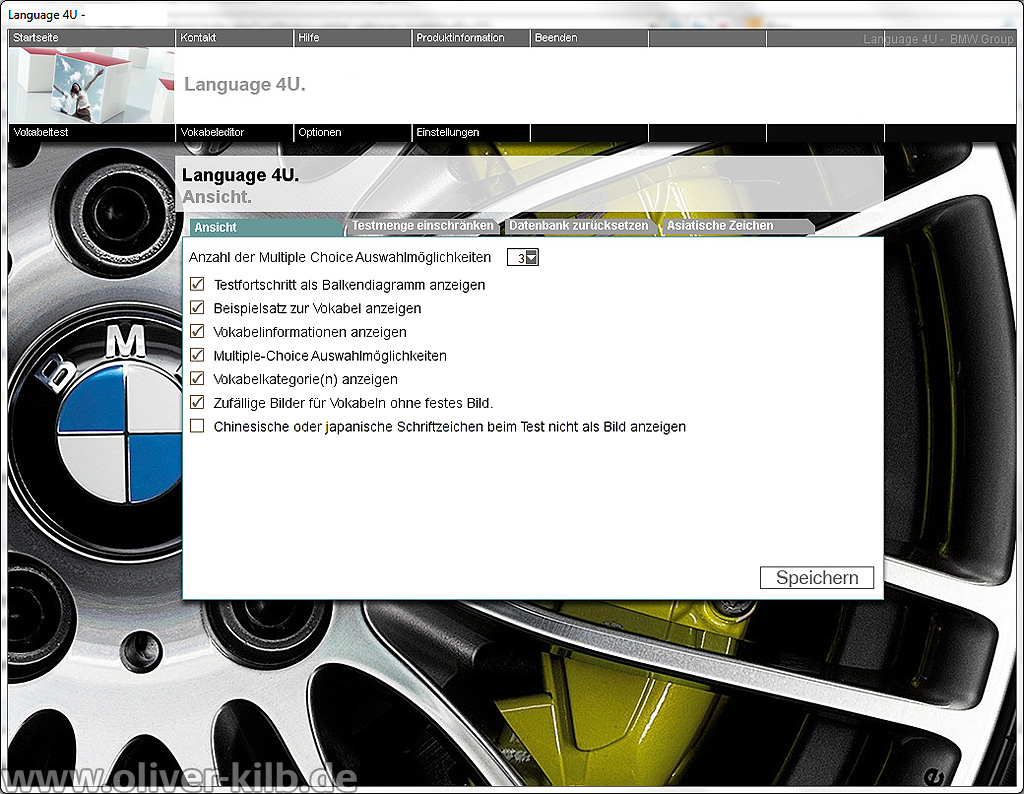Switch to the Testmenge einschränken tab

tap(423, 226)
